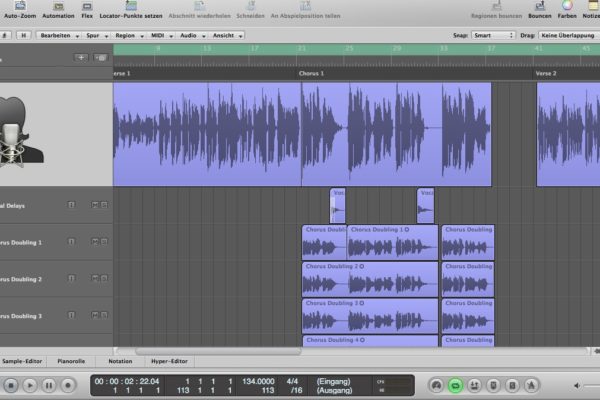Click the Play transport button
Viewport: 600px width, 400px height.
tap(30, 385)
